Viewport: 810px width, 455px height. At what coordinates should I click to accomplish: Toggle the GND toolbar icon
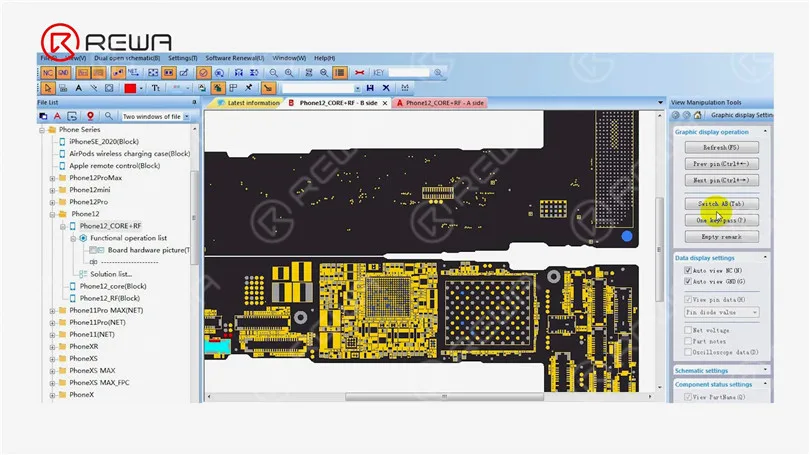[64, 73]
